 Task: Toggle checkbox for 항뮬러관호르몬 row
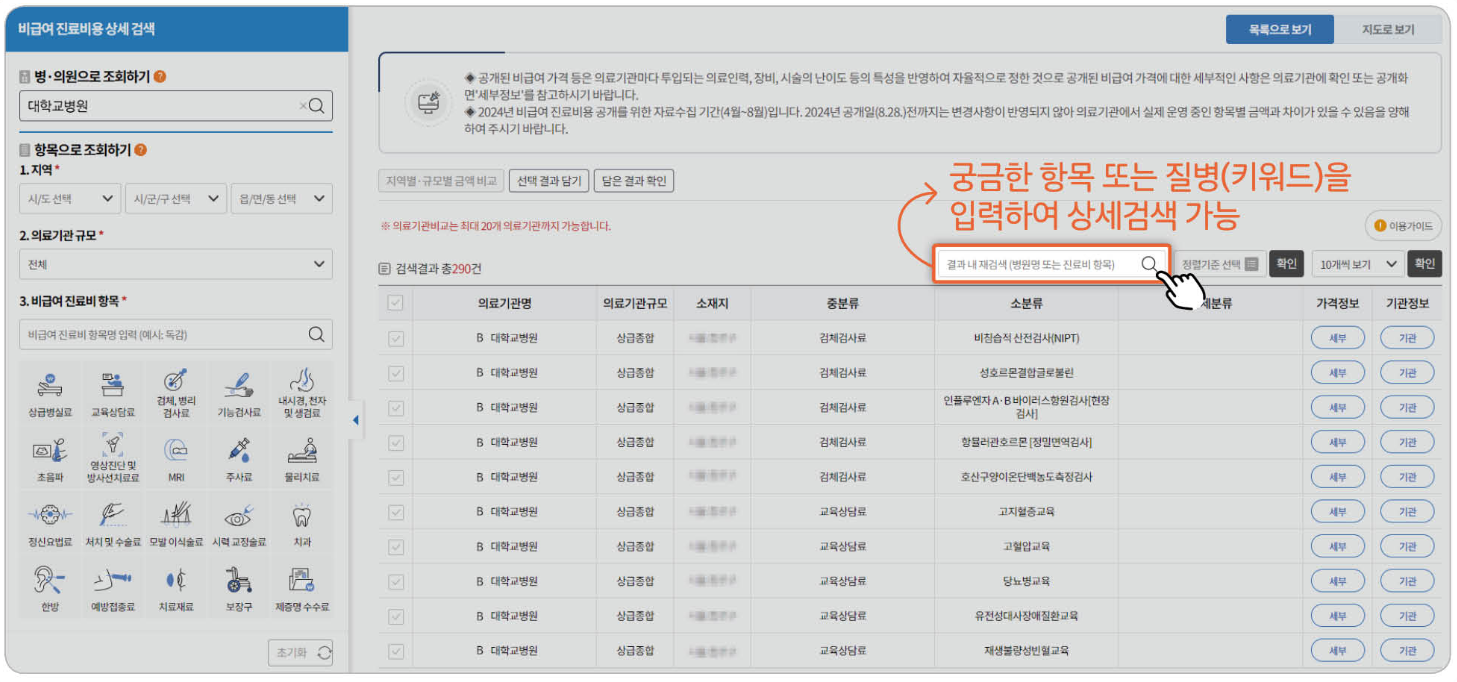point(395,442)
